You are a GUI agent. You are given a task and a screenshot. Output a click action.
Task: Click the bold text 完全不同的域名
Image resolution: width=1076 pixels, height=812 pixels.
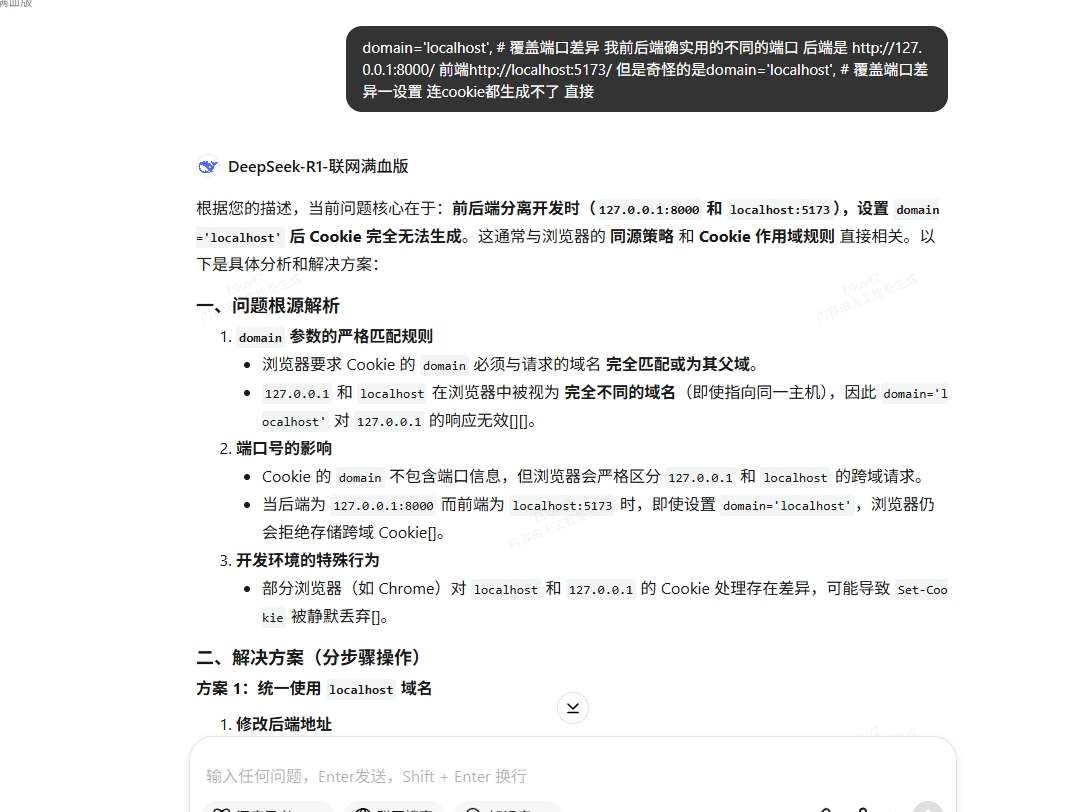tap(620, 393)
